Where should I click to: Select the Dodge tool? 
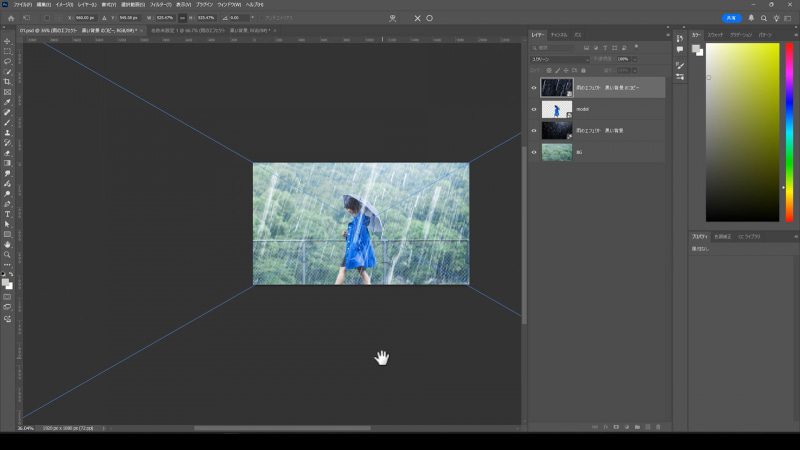[7, 194]
